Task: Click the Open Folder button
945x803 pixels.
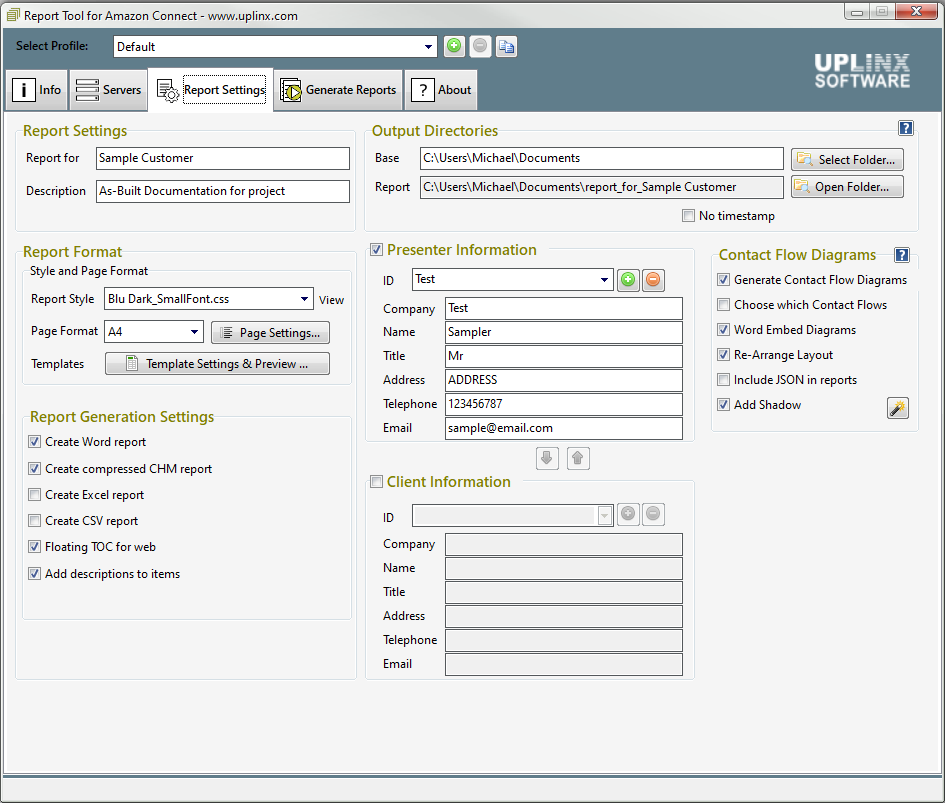Action: 847,187
